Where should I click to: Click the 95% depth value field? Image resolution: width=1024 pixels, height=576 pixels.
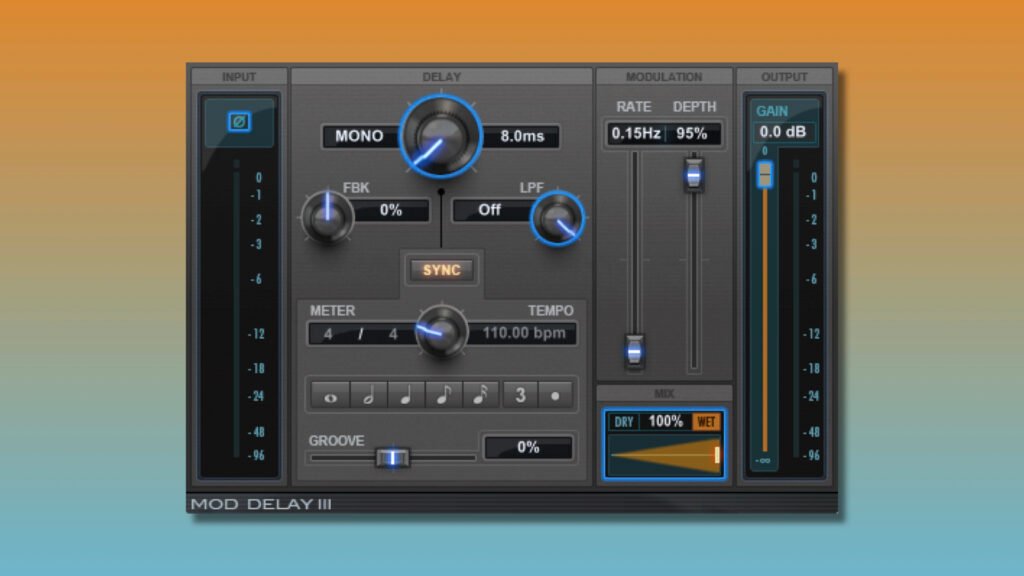click(692, 133)
